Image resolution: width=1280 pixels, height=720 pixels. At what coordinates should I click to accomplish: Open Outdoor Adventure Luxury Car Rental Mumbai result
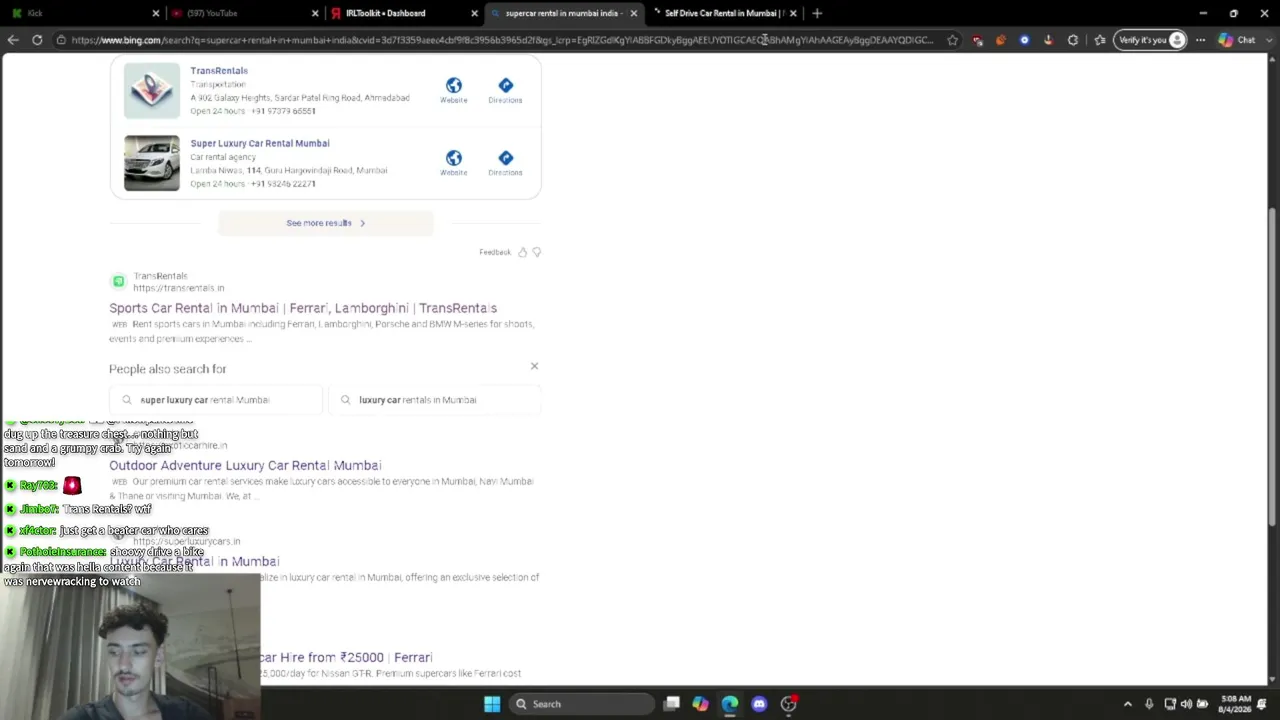pyautogui.click(x=245, y=465)
